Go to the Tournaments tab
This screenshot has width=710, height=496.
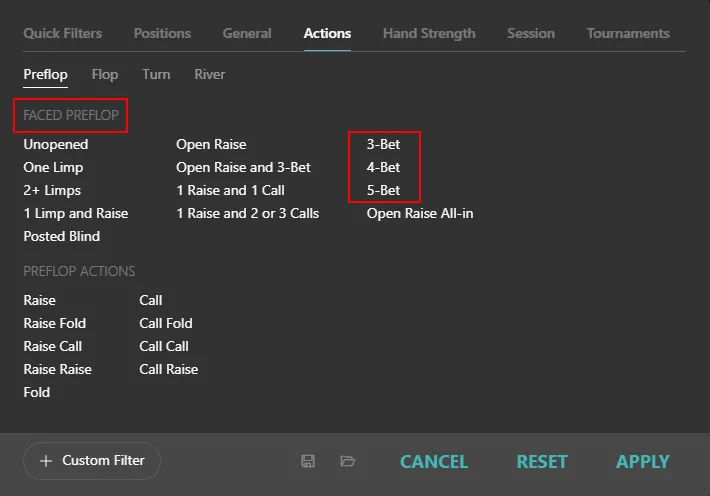point(627,33)
